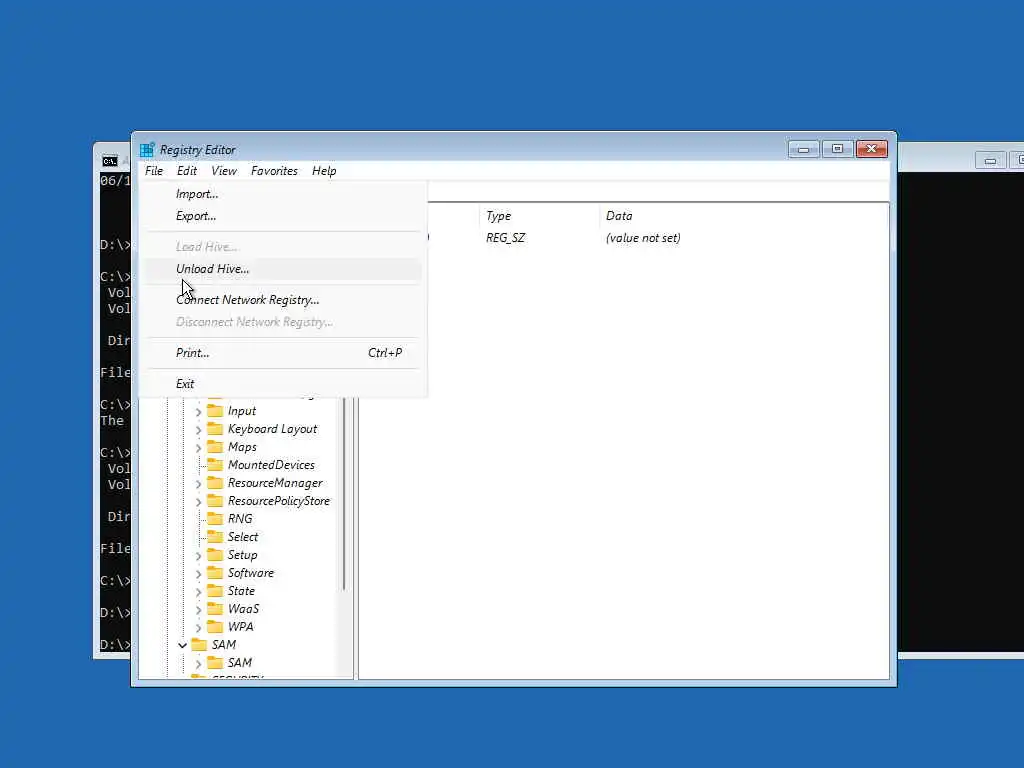Click the (value not set) data cell
1024x768 pixels.
[643, 238]
